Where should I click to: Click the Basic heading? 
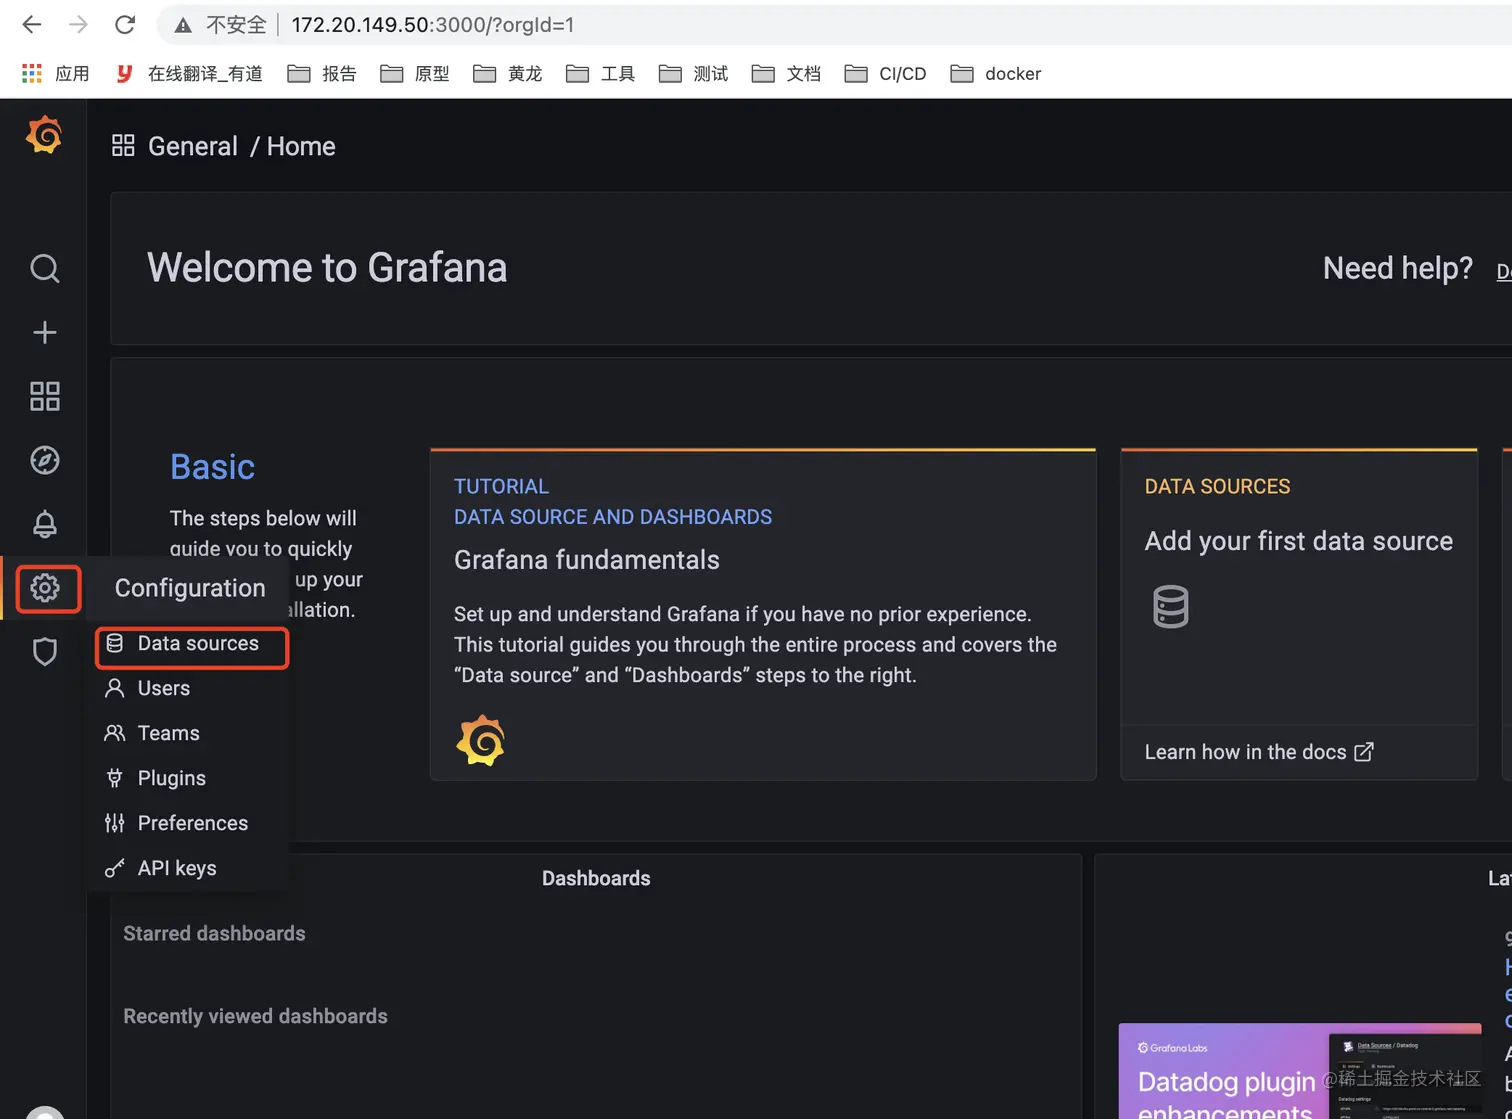tap(212, 467)
